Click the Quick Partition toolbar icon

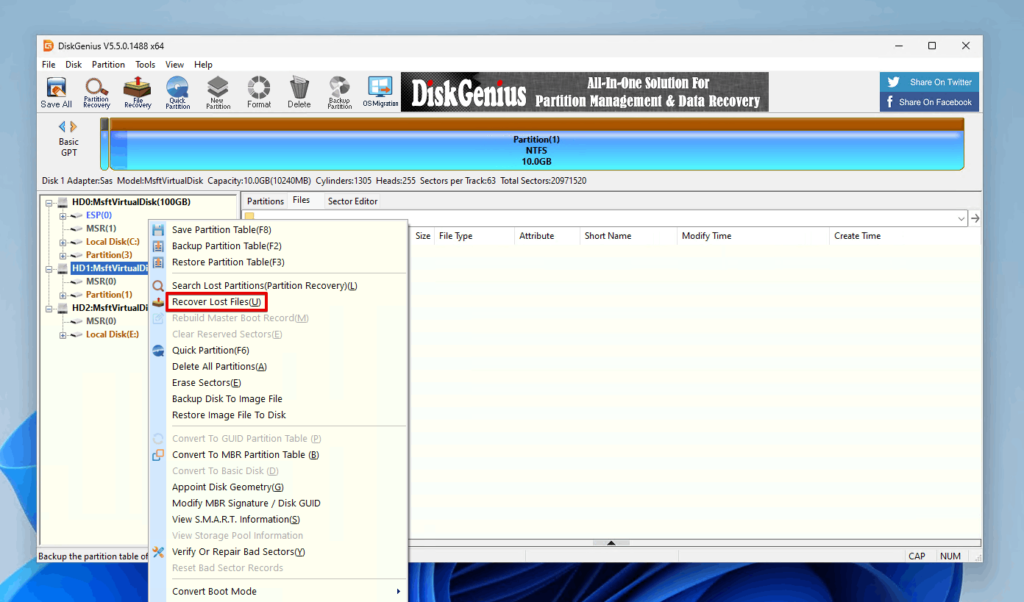(x=177, y=91)
